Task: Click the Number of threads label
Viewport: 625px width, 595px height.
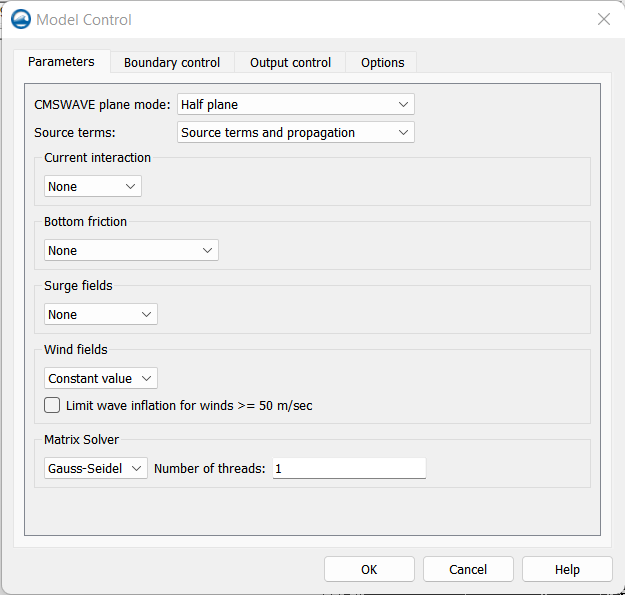Action: (210, 468)
